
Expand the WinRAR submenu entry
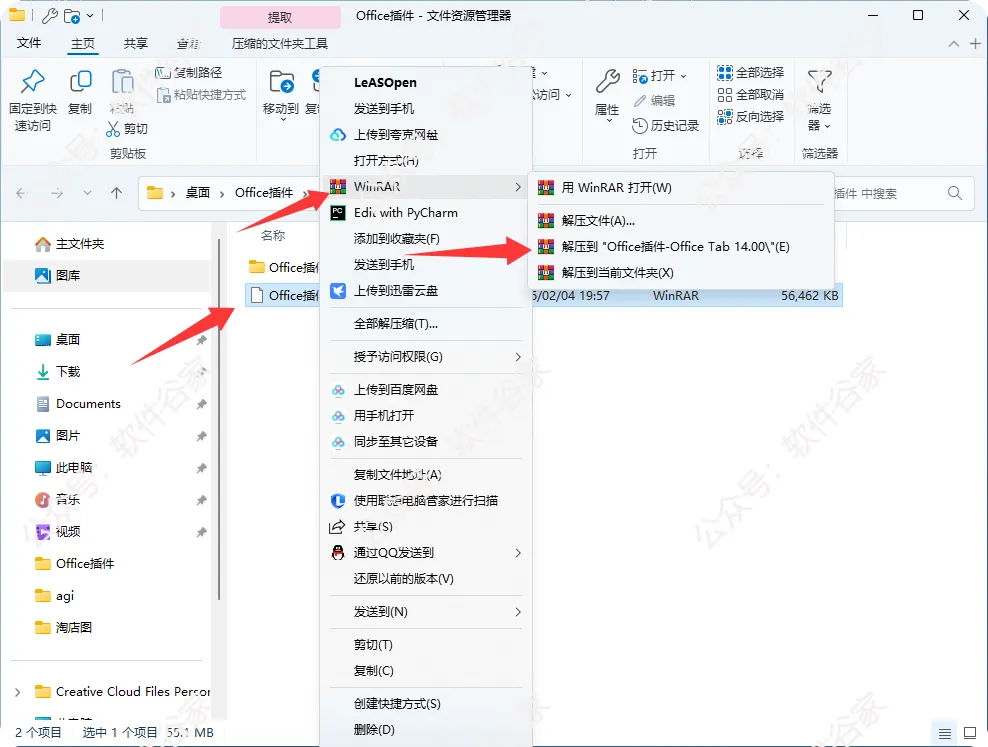(x=426, y=187)
